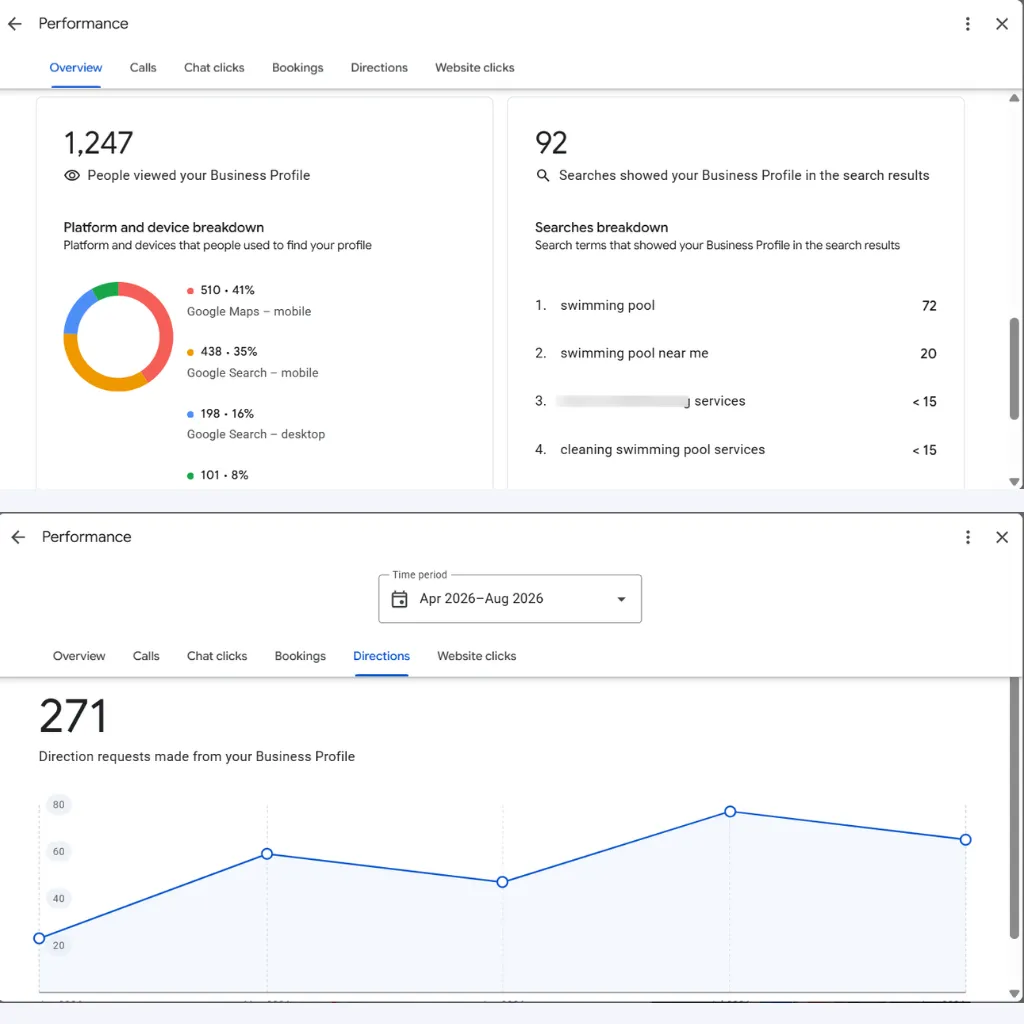The height and width of the screenshot is (1024, 1024).
Task: Click blue legend dot for Google Search desktop
Action: point(190,414)
